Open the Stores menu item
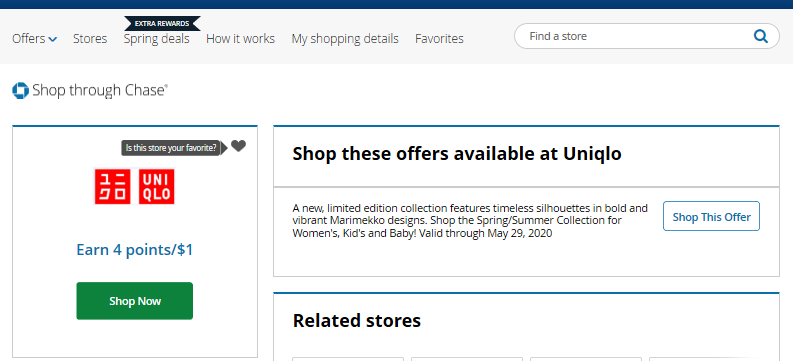793x361 pixels. click(x=90, y=39)
